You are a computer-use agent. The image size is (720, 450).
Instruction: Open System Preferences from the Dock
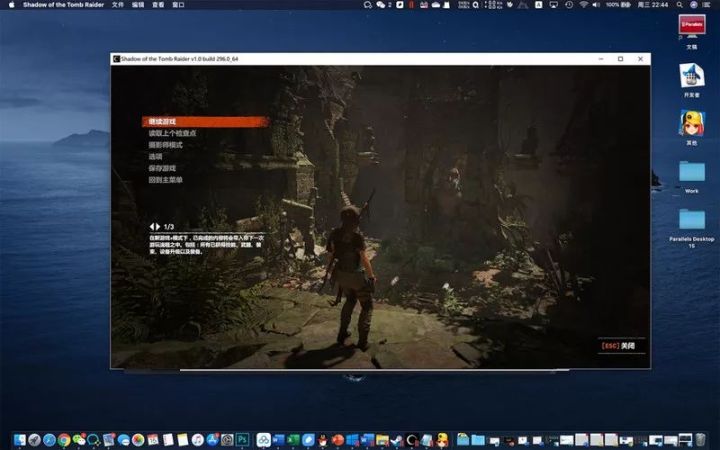coord(227,440)
